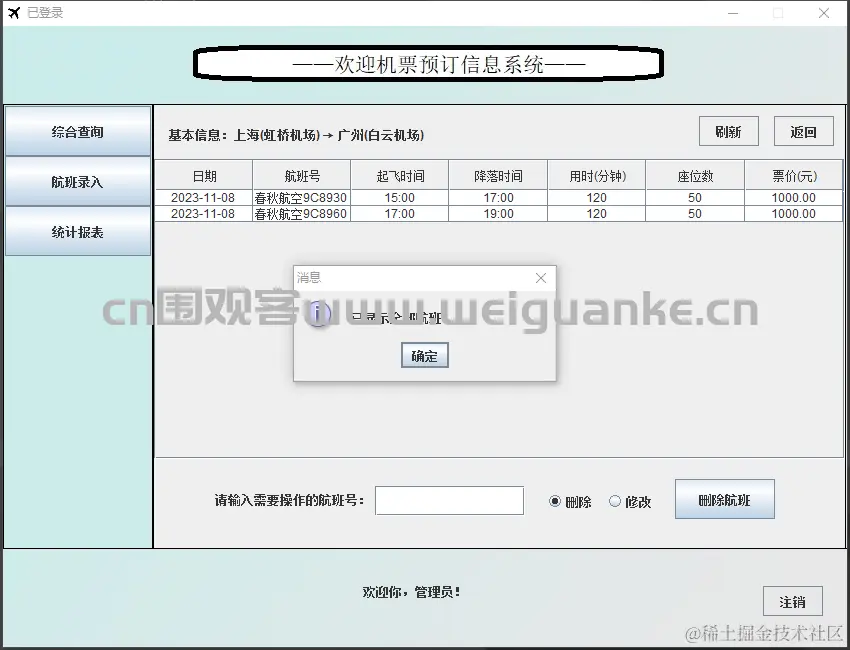This screenshot has width=850, height=650.
Task: Click ticket price cell in 9C8960 row
Action: pos(794,214)
